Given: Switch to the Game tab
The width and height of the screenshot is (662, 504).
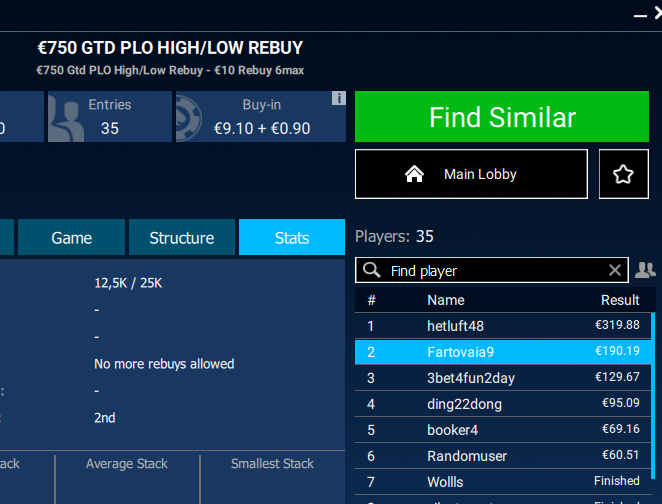Looking at the screenshot, I should coord(71,237).
